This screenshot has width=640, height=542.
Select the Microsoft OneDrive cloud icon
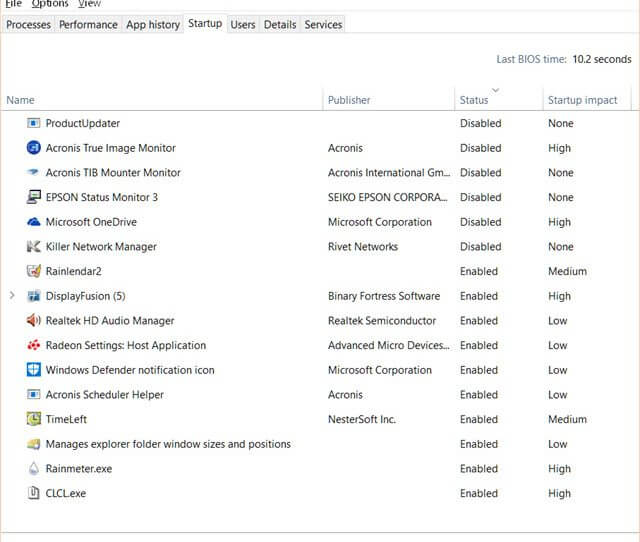coord(33,222)
